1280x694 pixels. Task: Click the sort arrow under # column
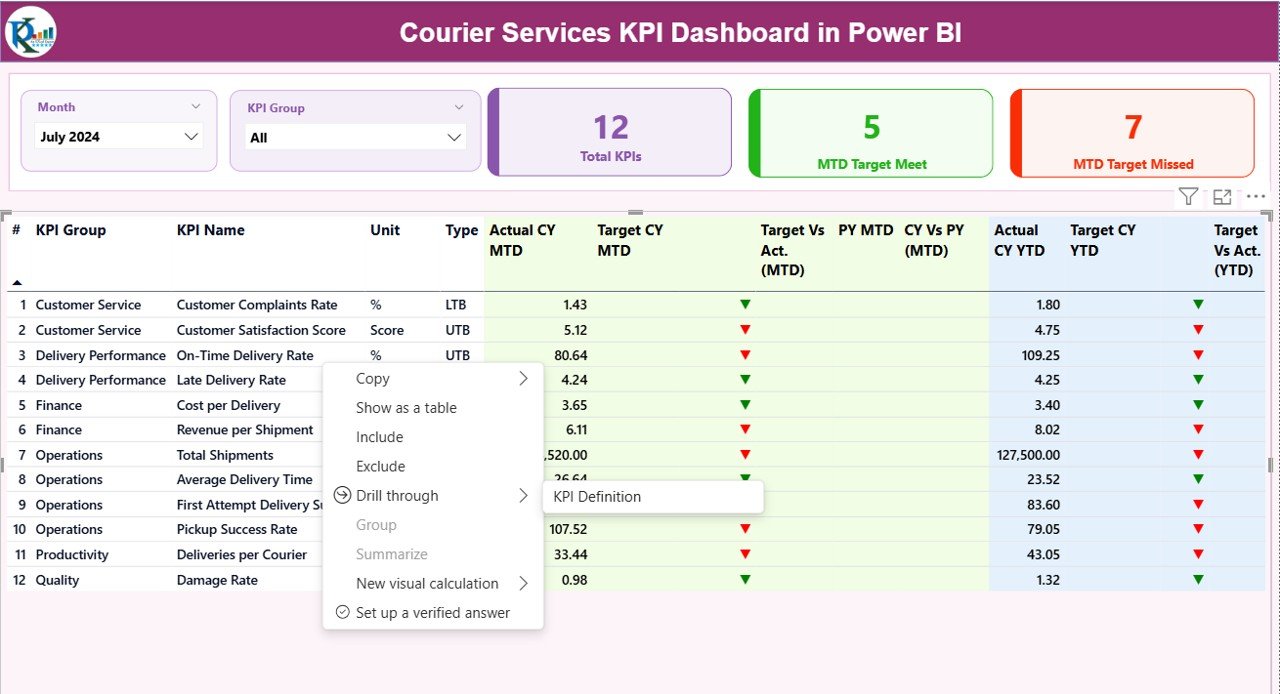(16, 283)
